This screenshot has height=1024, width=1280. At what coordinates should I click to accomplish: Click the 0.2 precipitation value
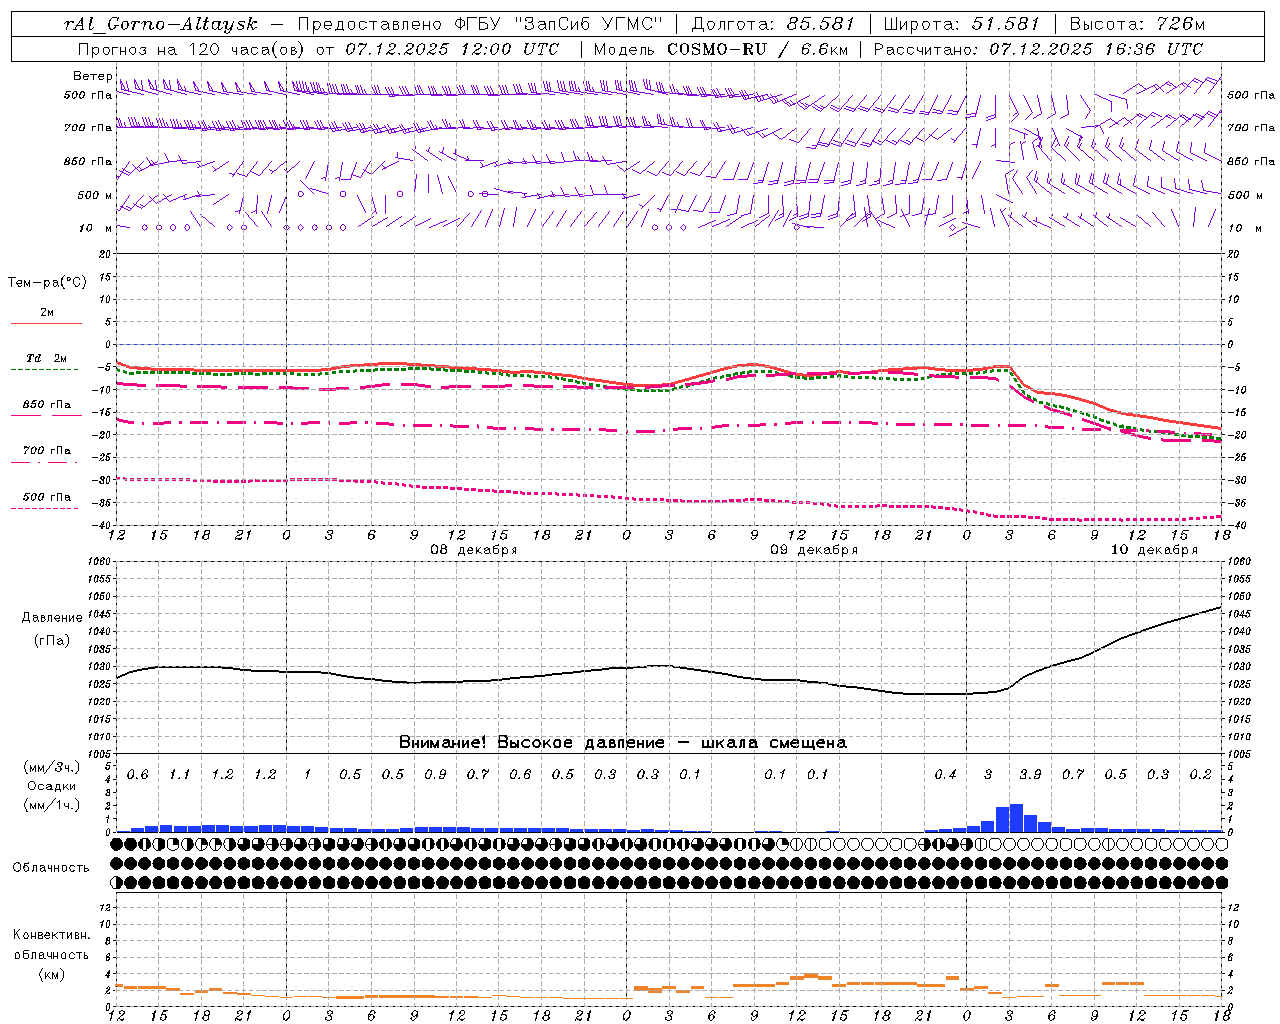1200,775
